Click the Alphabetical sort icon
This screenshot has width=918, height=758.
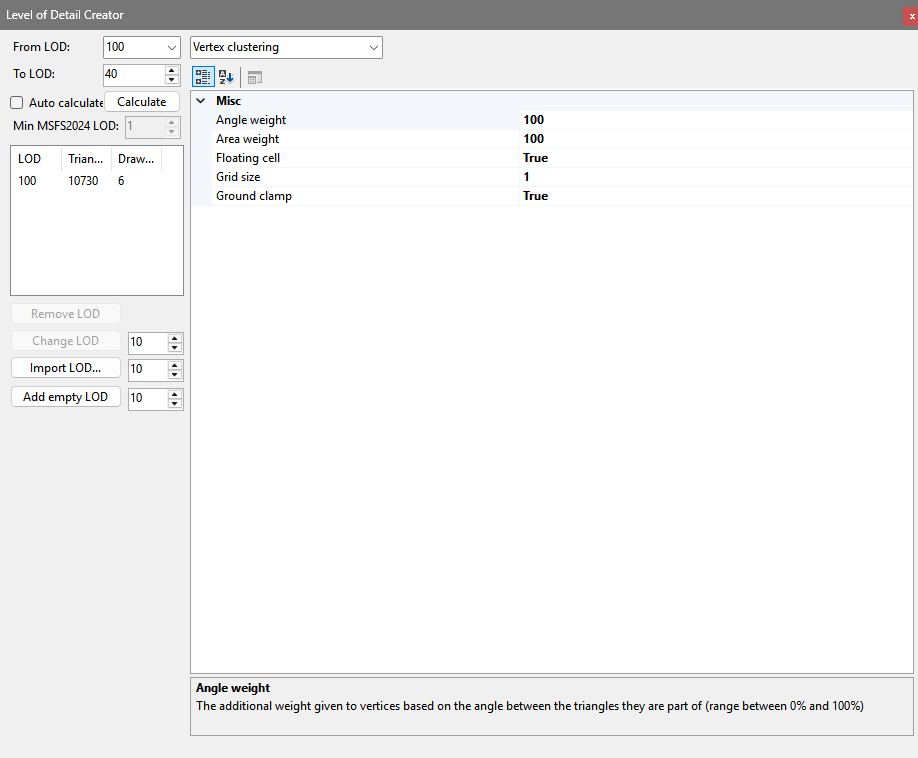[x=226, y=77]
